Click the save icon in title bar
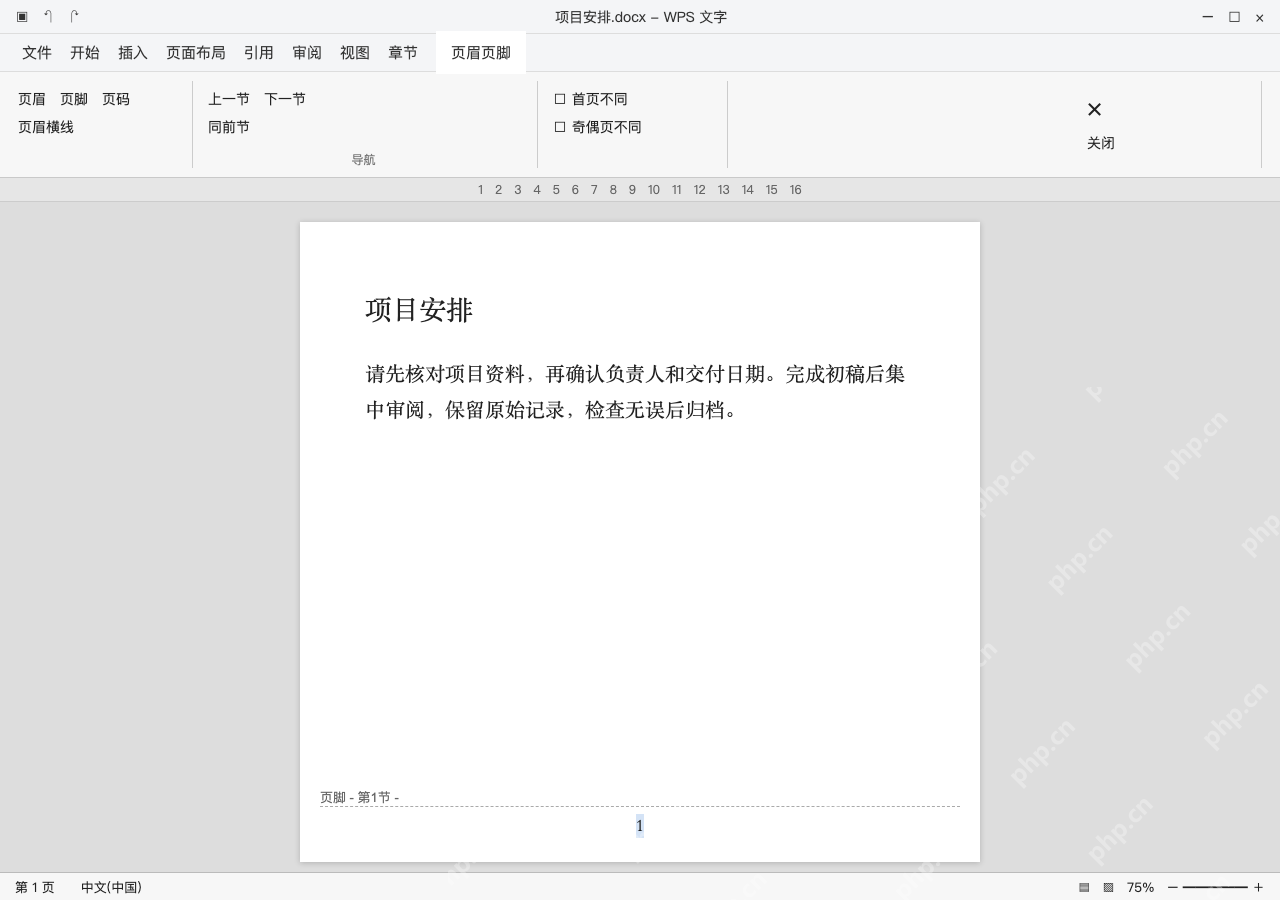1280x900 pixels. 22,17
